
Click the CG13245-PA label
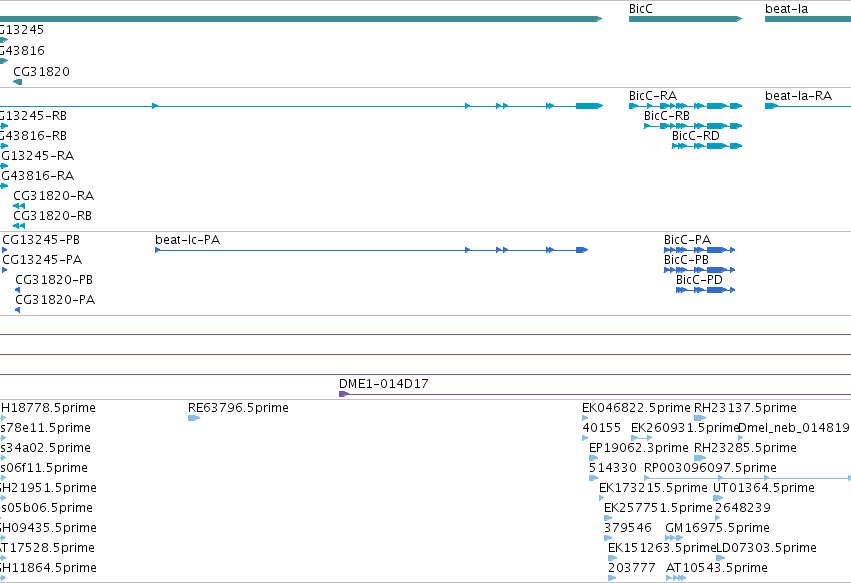coord(42,259)
